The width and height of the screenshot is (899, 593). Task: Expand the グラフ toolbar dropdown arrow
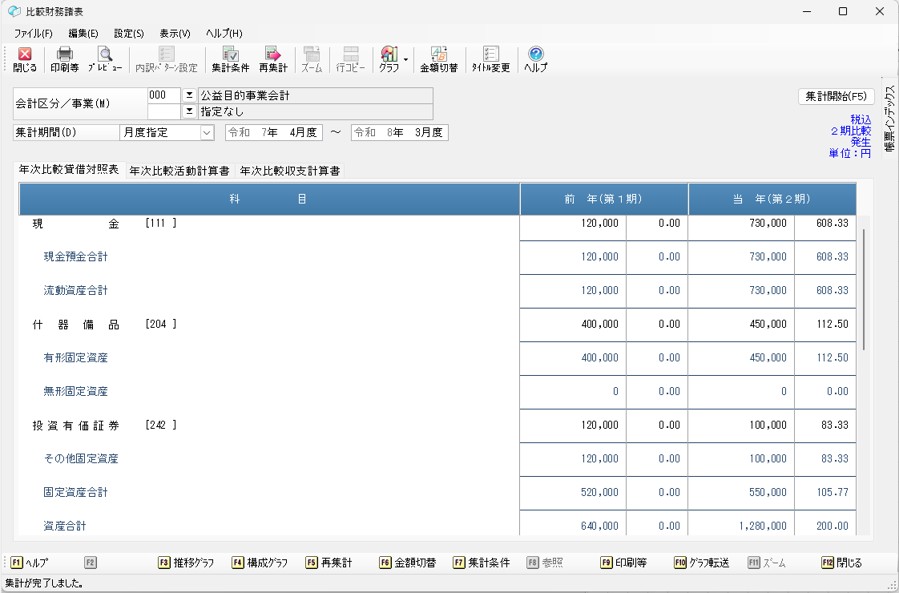pos(406,59)
